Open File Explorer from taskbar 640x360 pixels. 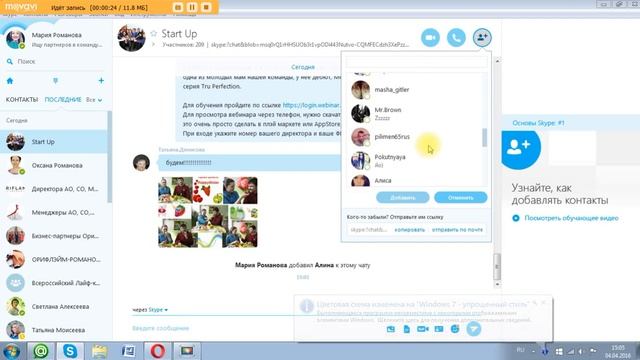coord(99,351)
